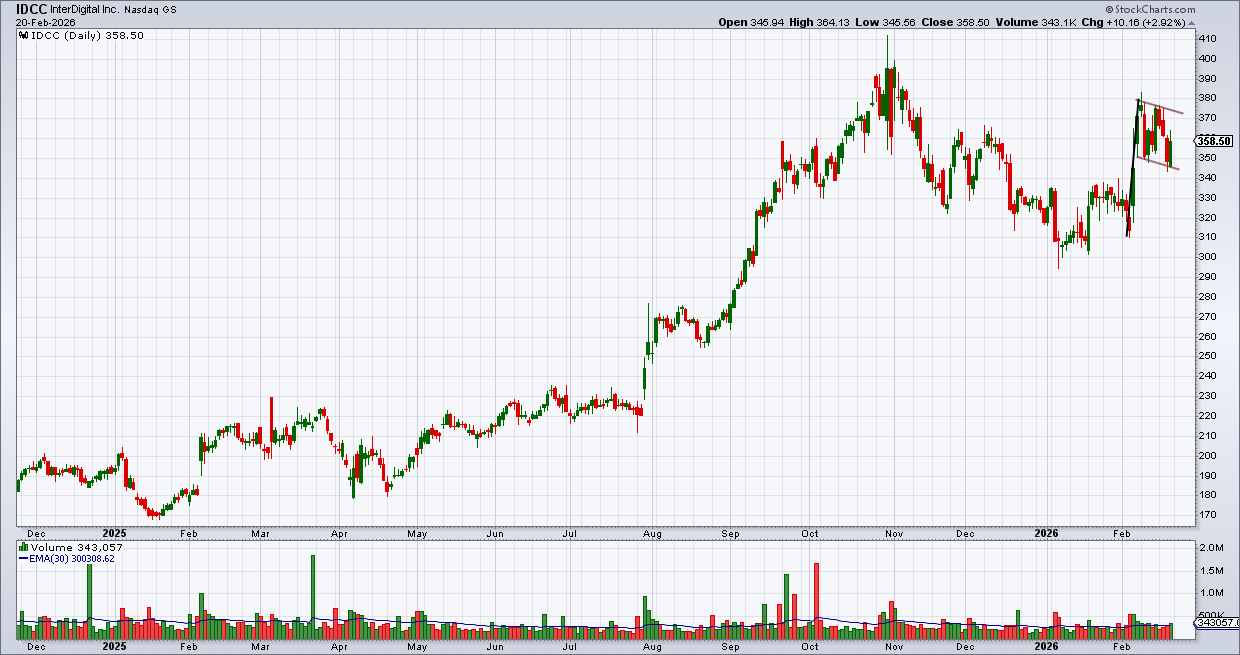Click the 190 price axis label
1240x655 pixels.
coord(1207,475)
